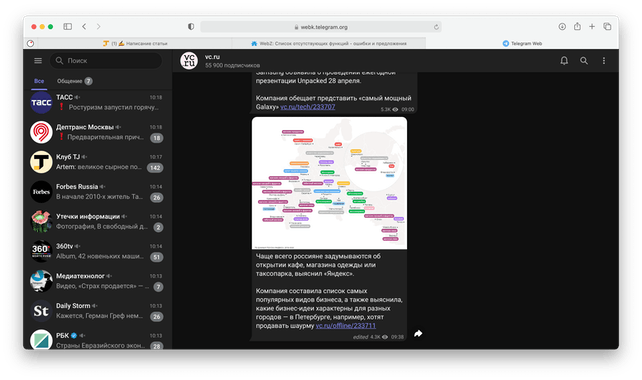
Task: Go back in Safari
Action: (84, 27)
